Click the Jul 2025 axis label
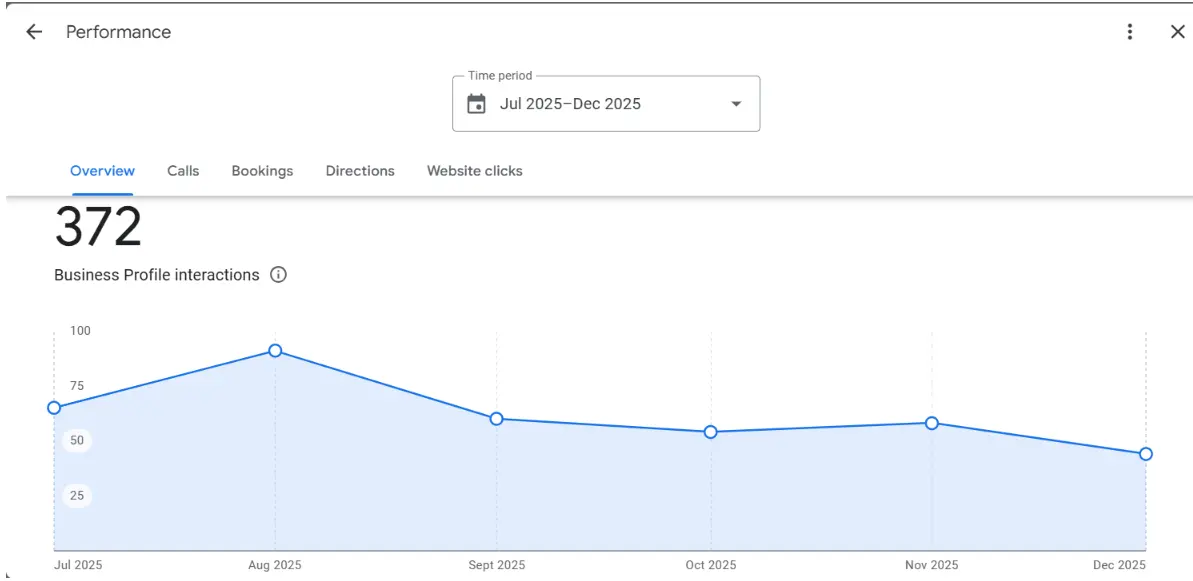 click(x=78, y=565)
